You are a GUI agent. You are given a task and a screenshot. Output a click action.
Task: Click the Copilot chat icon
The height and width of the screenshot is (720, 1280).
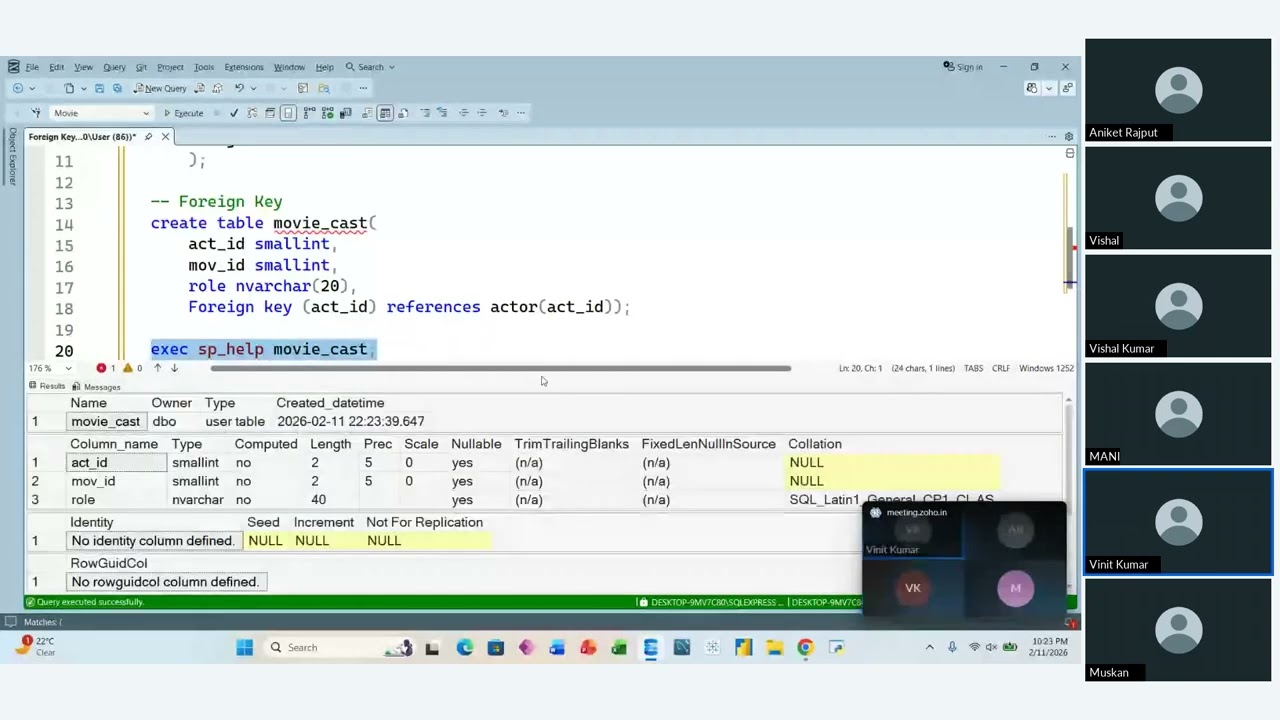(x=1032, y=88)
